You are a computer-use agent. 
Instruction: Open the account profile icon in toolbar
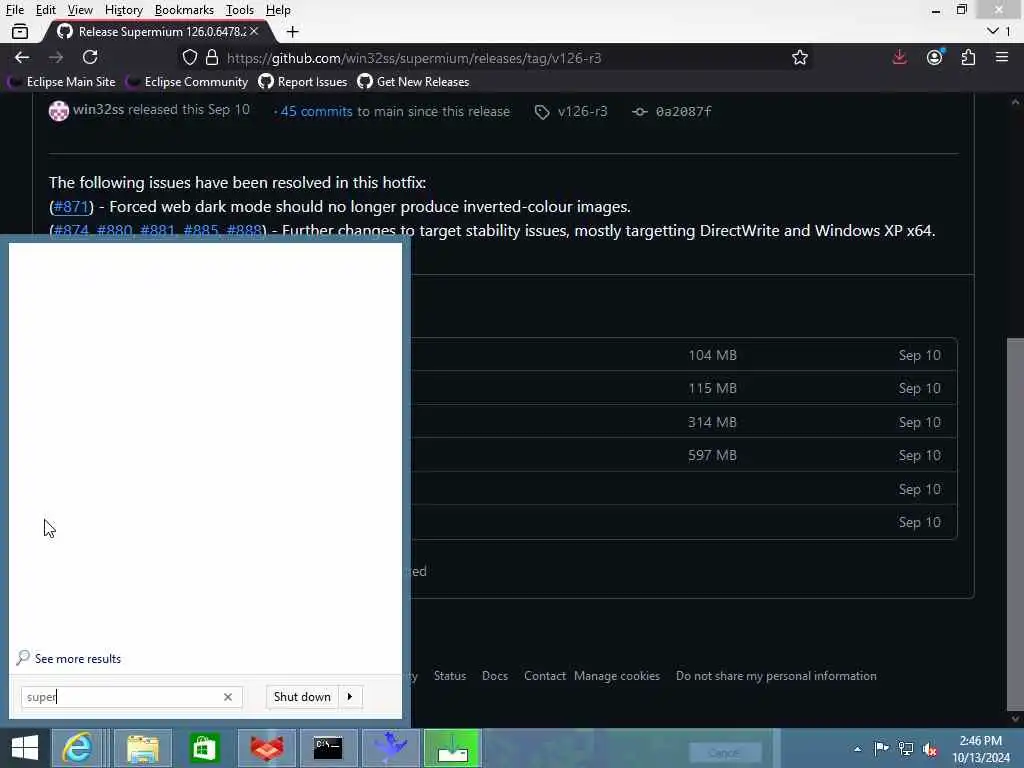tap(935, 57)
